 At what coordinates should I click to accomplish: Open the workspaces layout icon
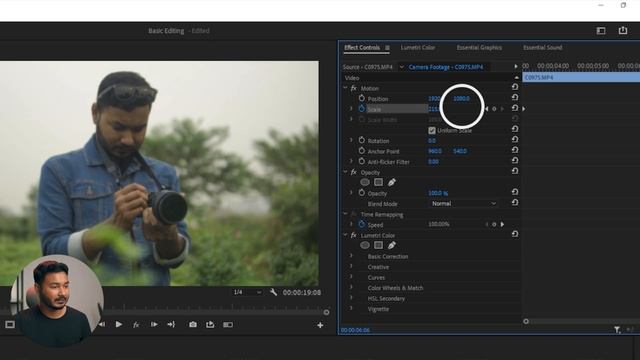(601, 31)
